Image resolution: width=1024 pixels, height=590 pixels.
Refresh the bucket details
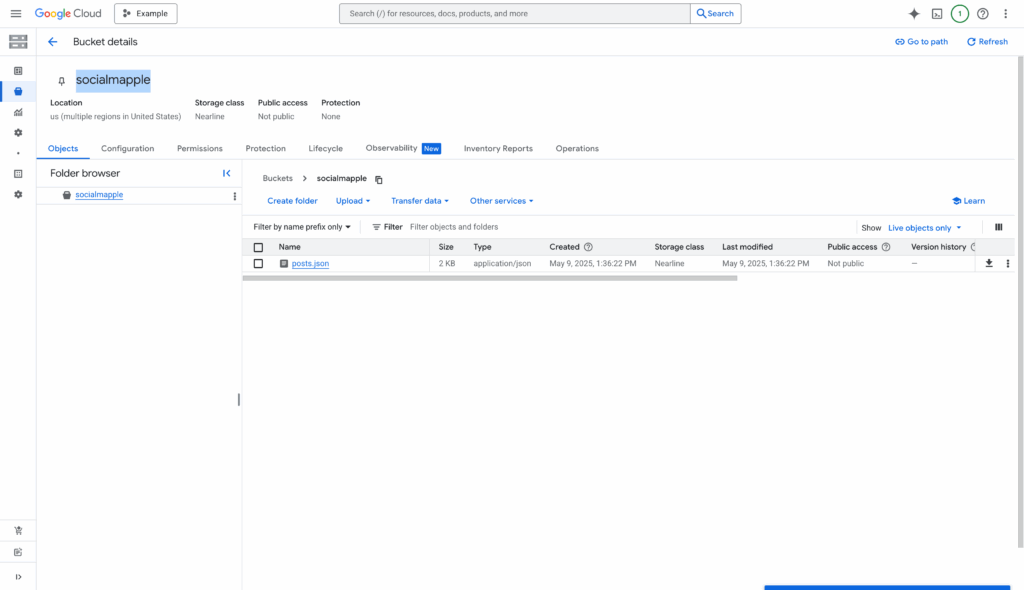point(987,42)
